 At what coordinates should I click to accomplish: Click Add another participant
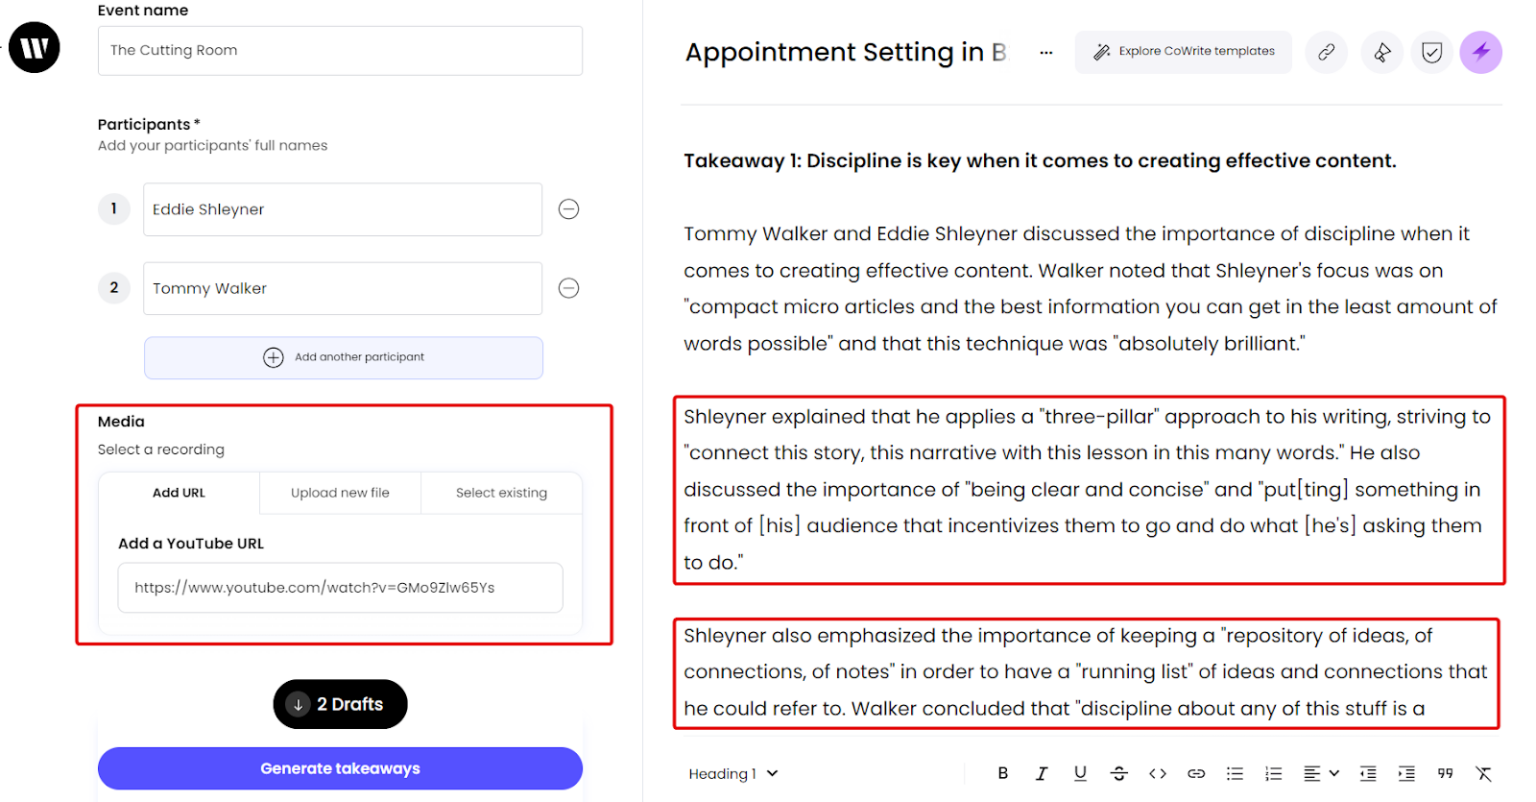343,357
